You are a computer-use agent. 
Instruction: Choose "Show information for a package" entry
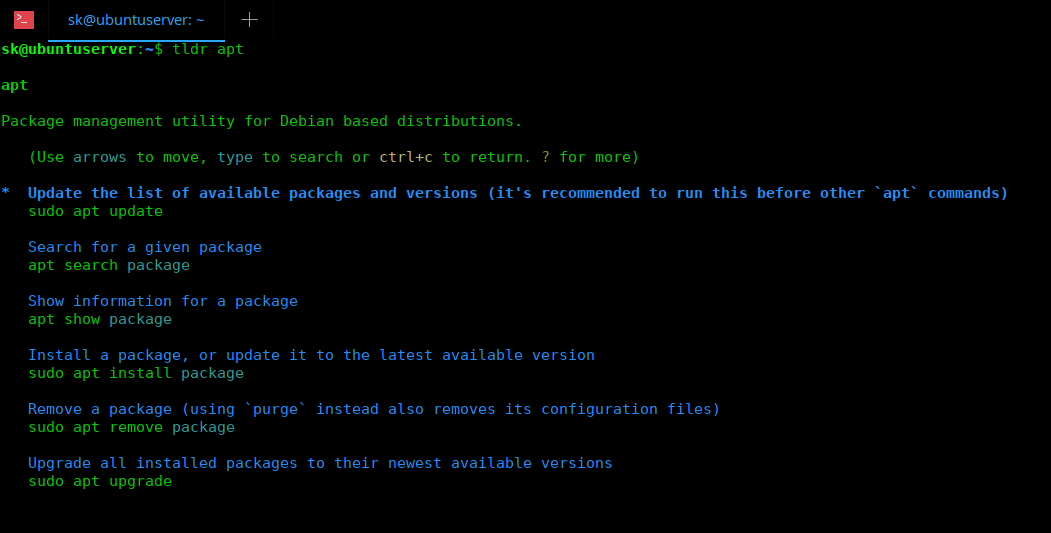[162, 301]
